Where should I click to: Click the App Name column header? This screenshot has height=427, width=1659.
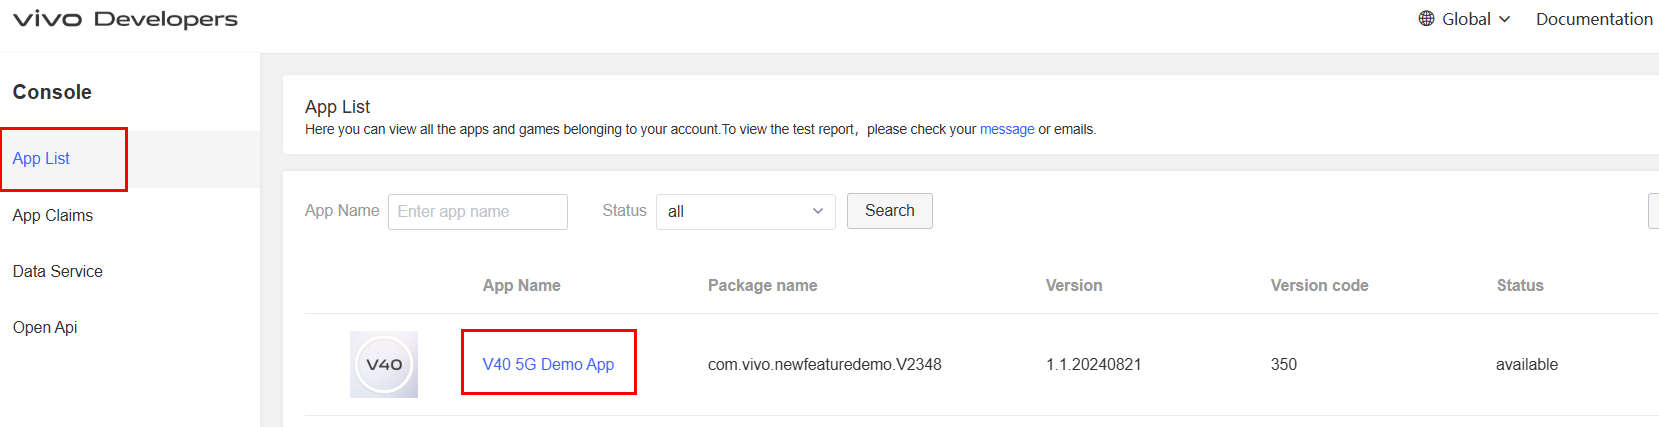pos(521,286)
